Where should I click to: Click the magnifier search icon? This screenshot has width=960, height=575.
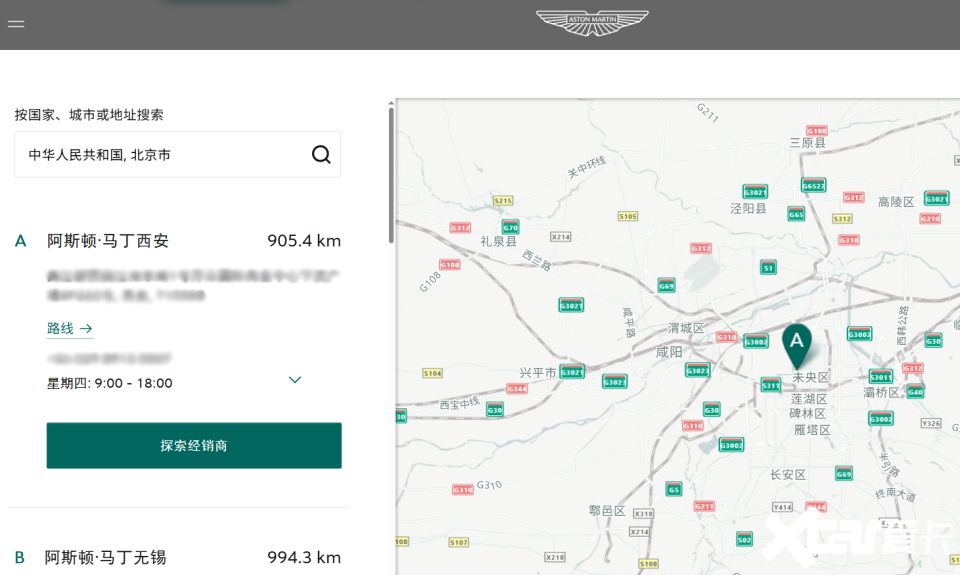point(321,154)
